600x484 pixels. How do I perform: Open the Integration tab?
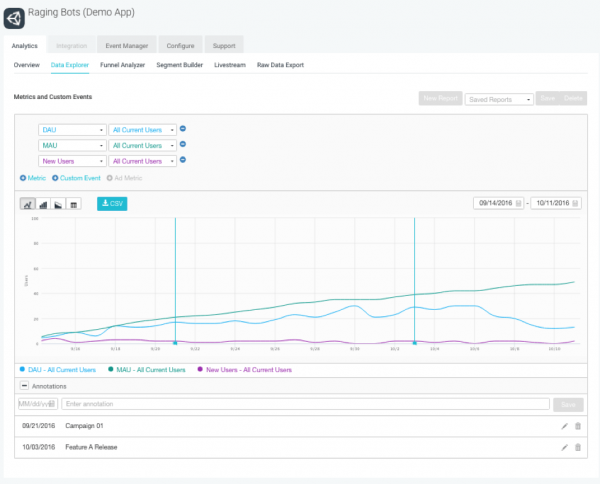tap(72, 45)
